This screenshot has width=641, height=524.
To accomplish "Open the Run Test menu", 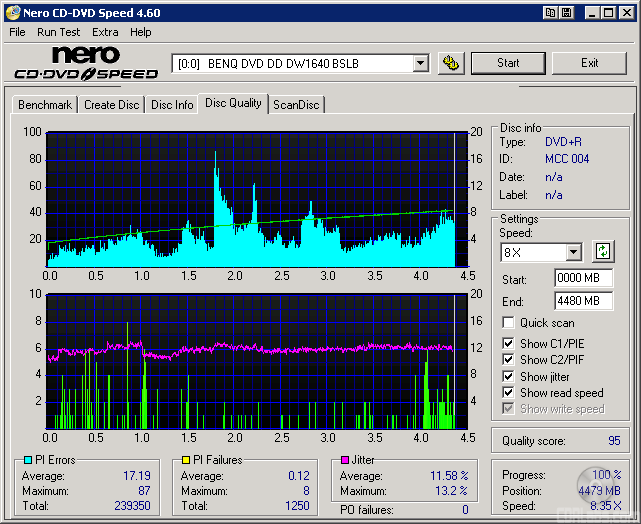I will [59, 32].
